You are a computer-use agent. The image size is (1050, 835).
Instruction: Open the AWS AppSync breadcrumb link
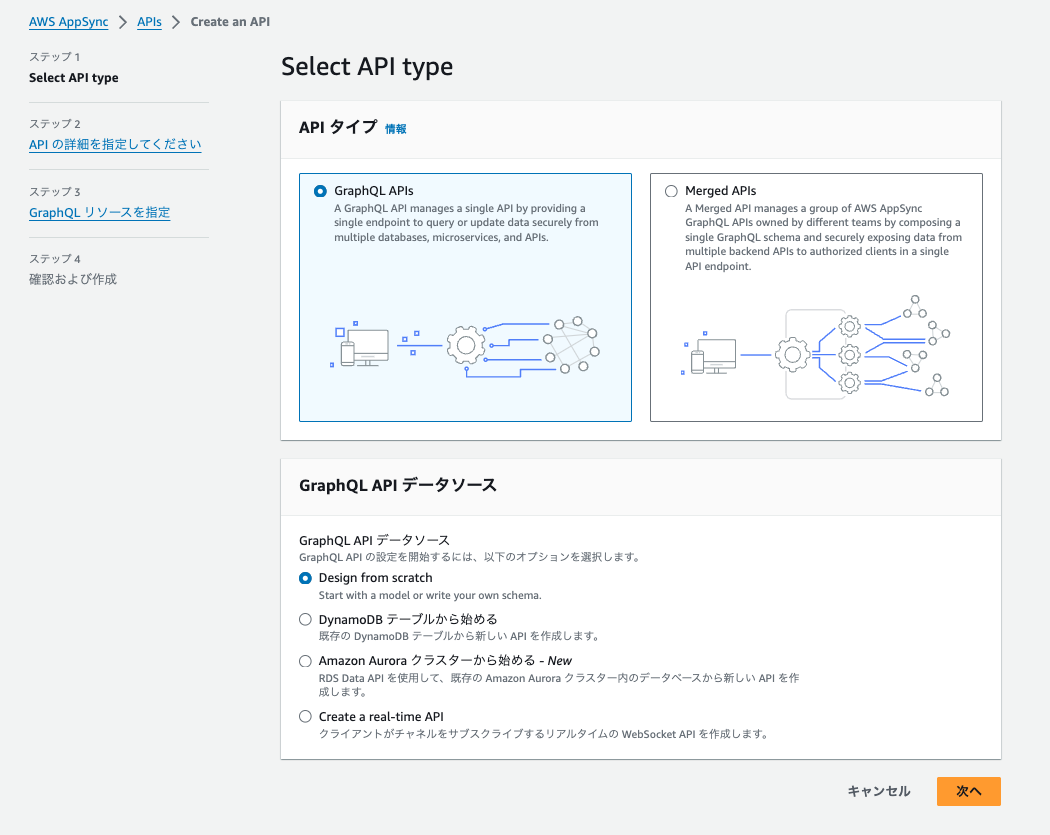tap(68, 21)
